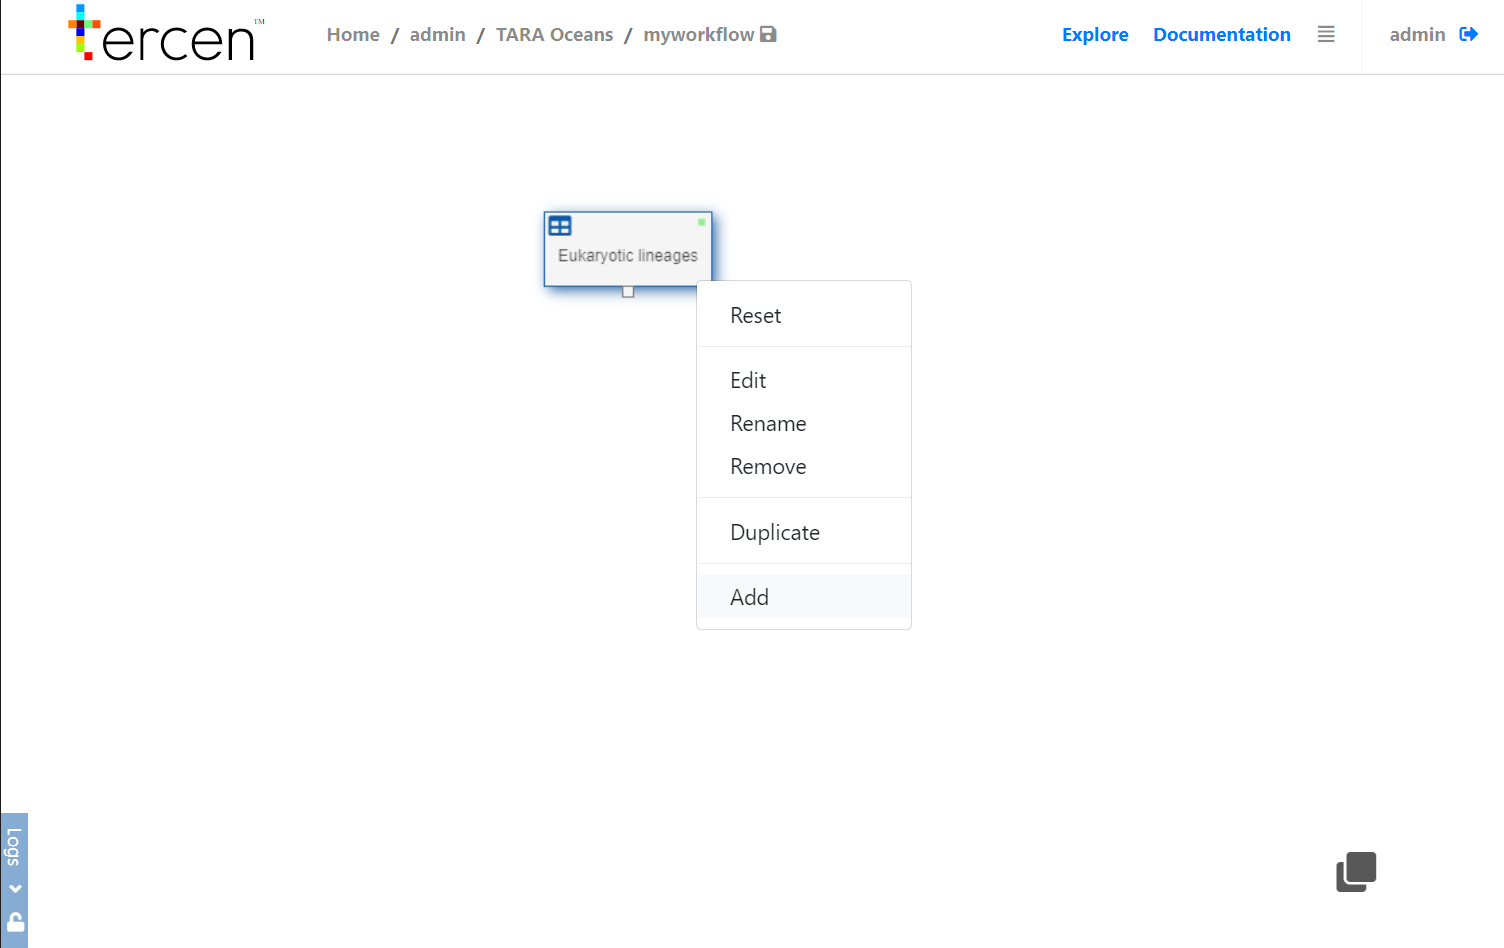Click the myworkflow breadcrumb name

699,35
